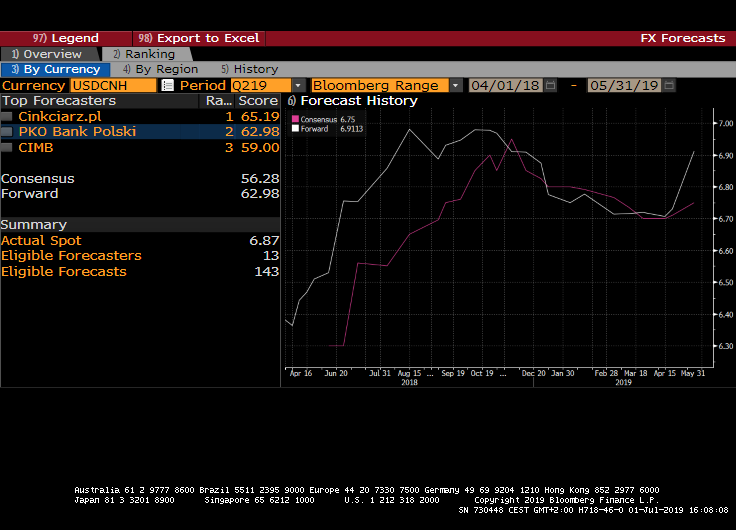Expand the Bloomberg Range dropdown

tap(455, 86)
